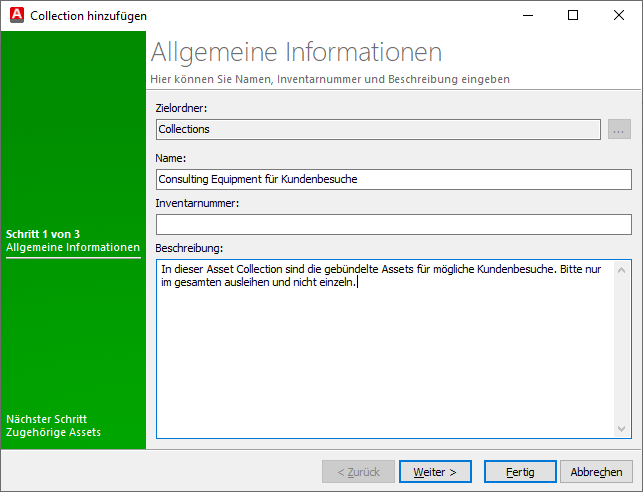Maximize the Collection hinzufügen dialog
The width and height of the screenshot is (643, 492).
coord(573,15)
